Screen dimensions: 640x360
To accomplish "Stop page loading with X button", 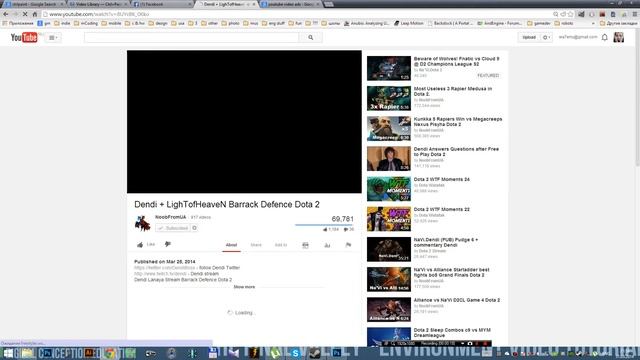I will [x=25, y=14].
